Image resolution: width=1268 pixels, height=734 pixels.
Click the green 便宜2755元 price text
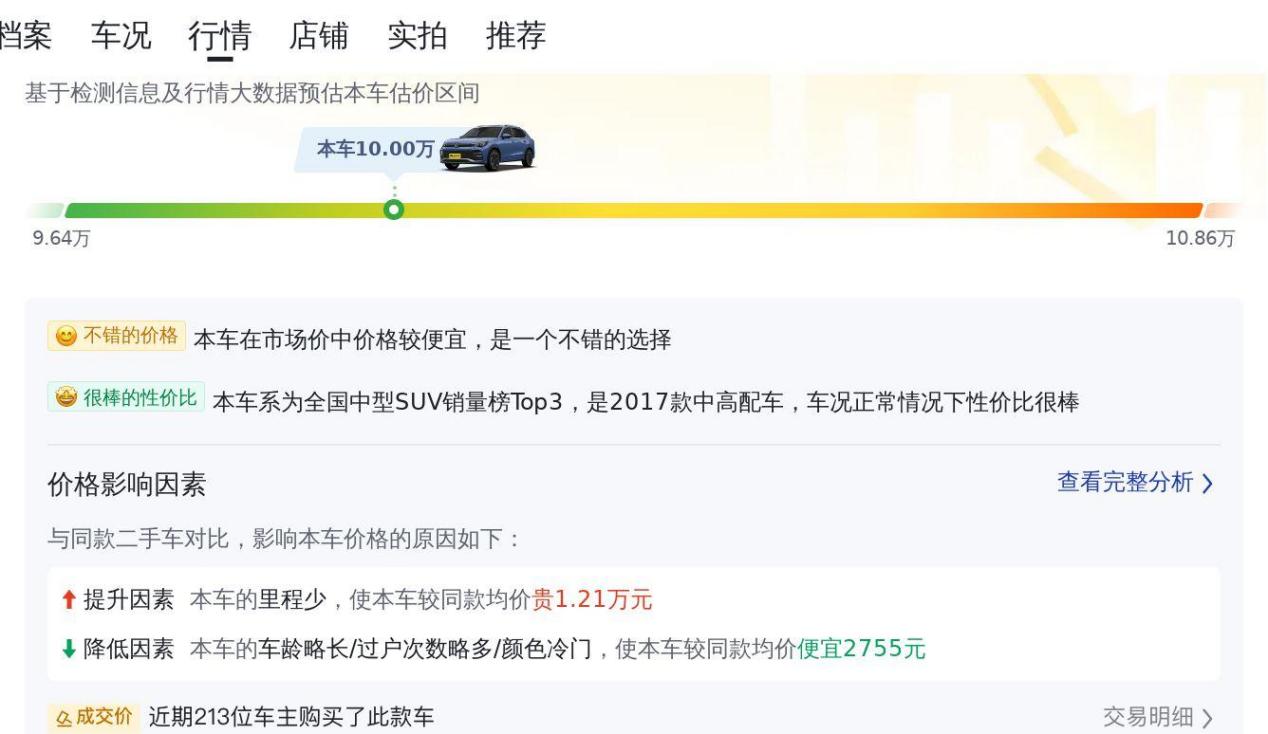pyautogui.click(x=861, y=649)
